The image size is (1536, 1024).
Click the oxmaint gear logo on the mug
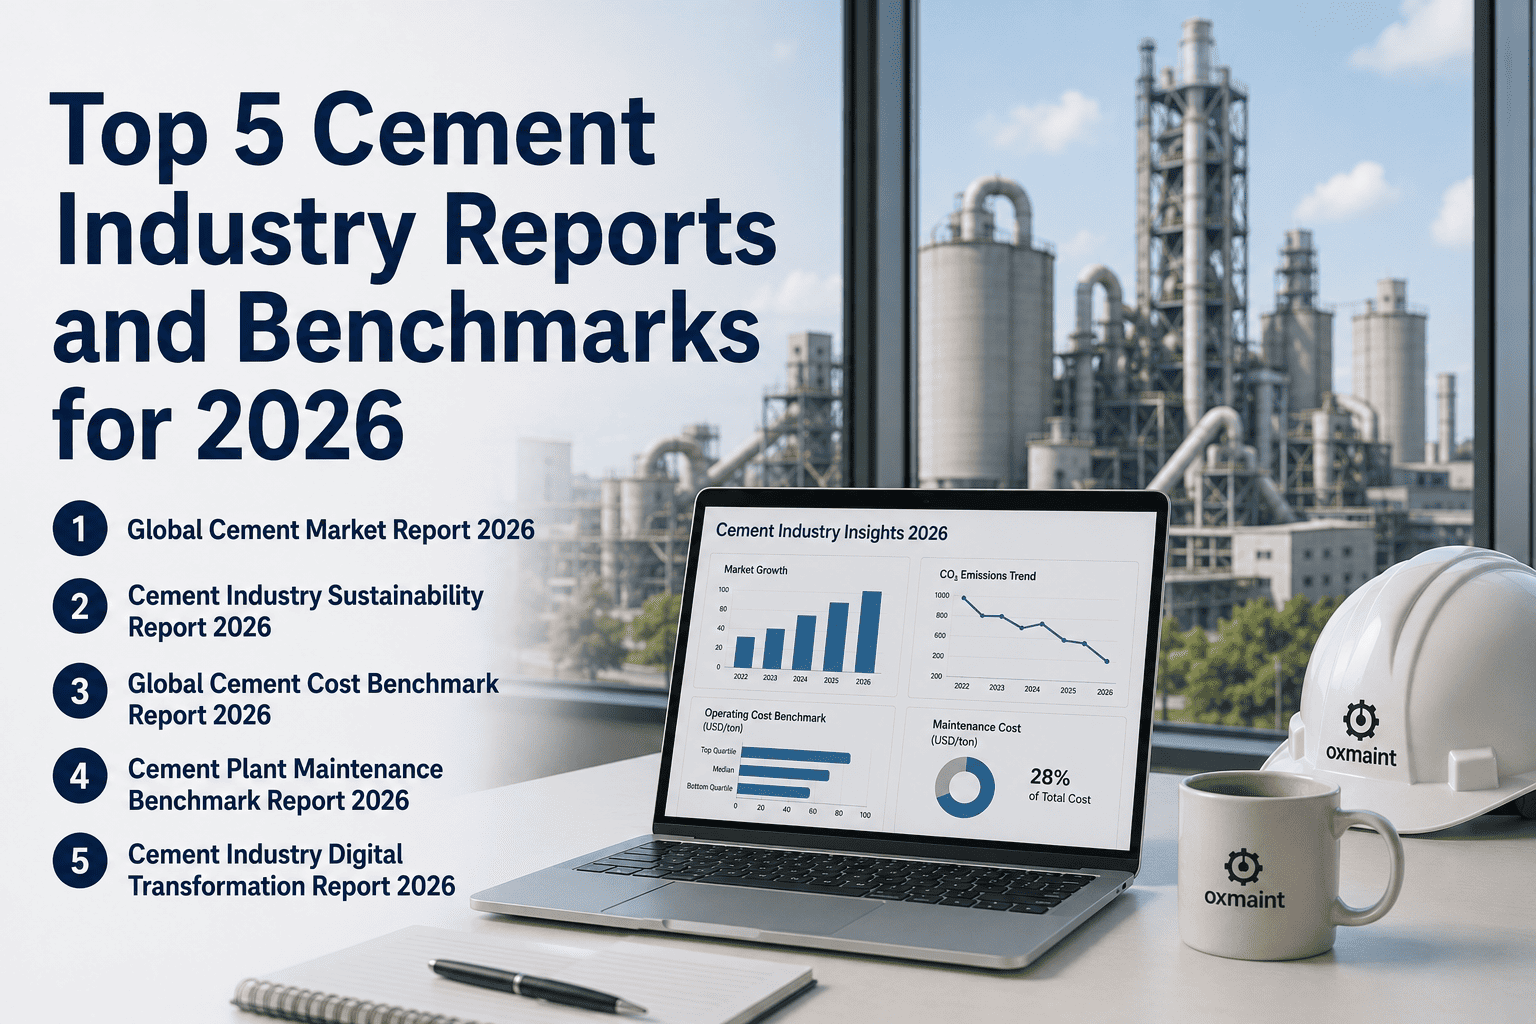1243,866
